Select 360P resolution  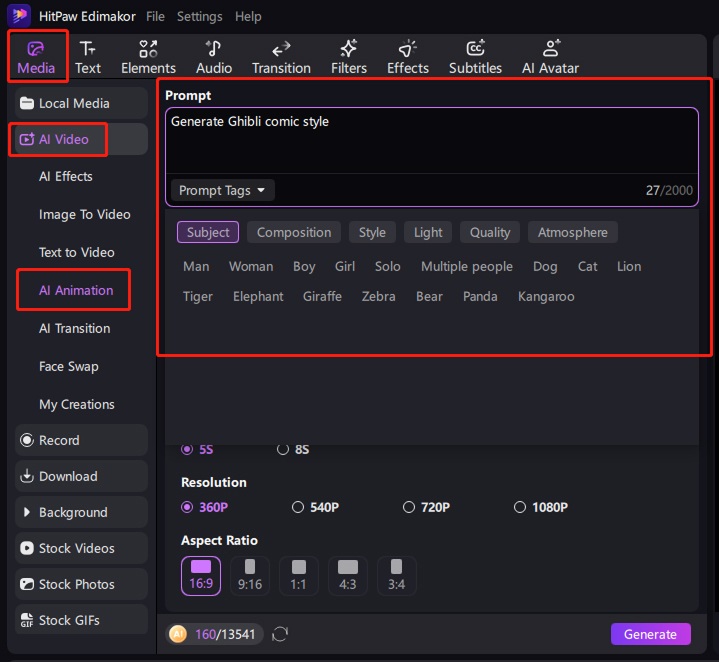click(205, 507)
